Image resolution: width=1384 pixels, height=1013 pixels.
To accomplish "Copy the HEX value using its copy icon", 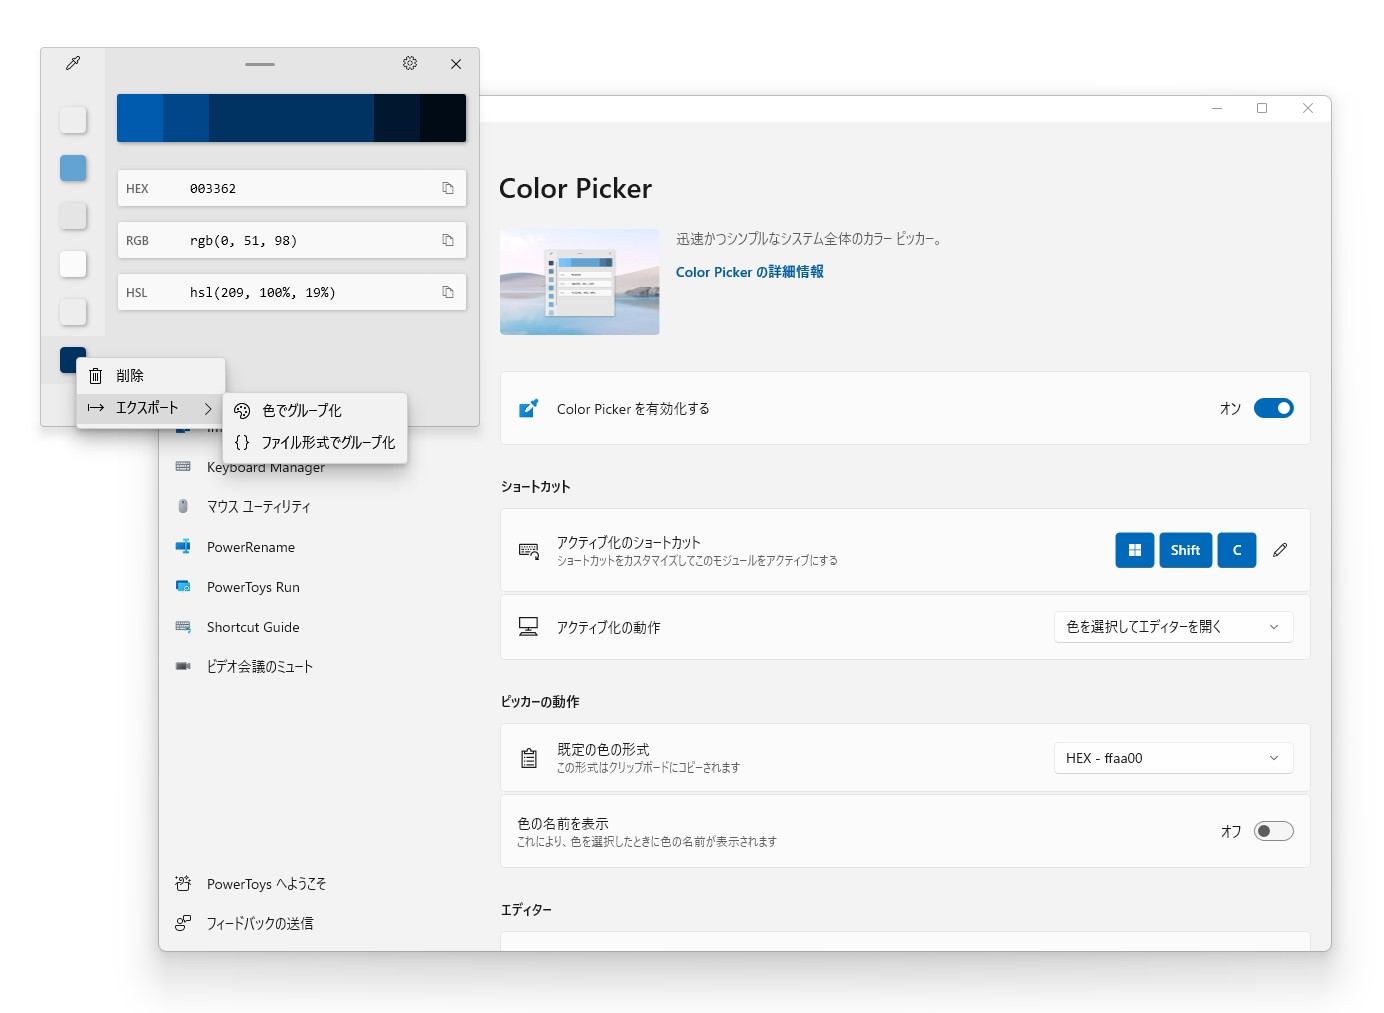I will (x=447, y=188).
